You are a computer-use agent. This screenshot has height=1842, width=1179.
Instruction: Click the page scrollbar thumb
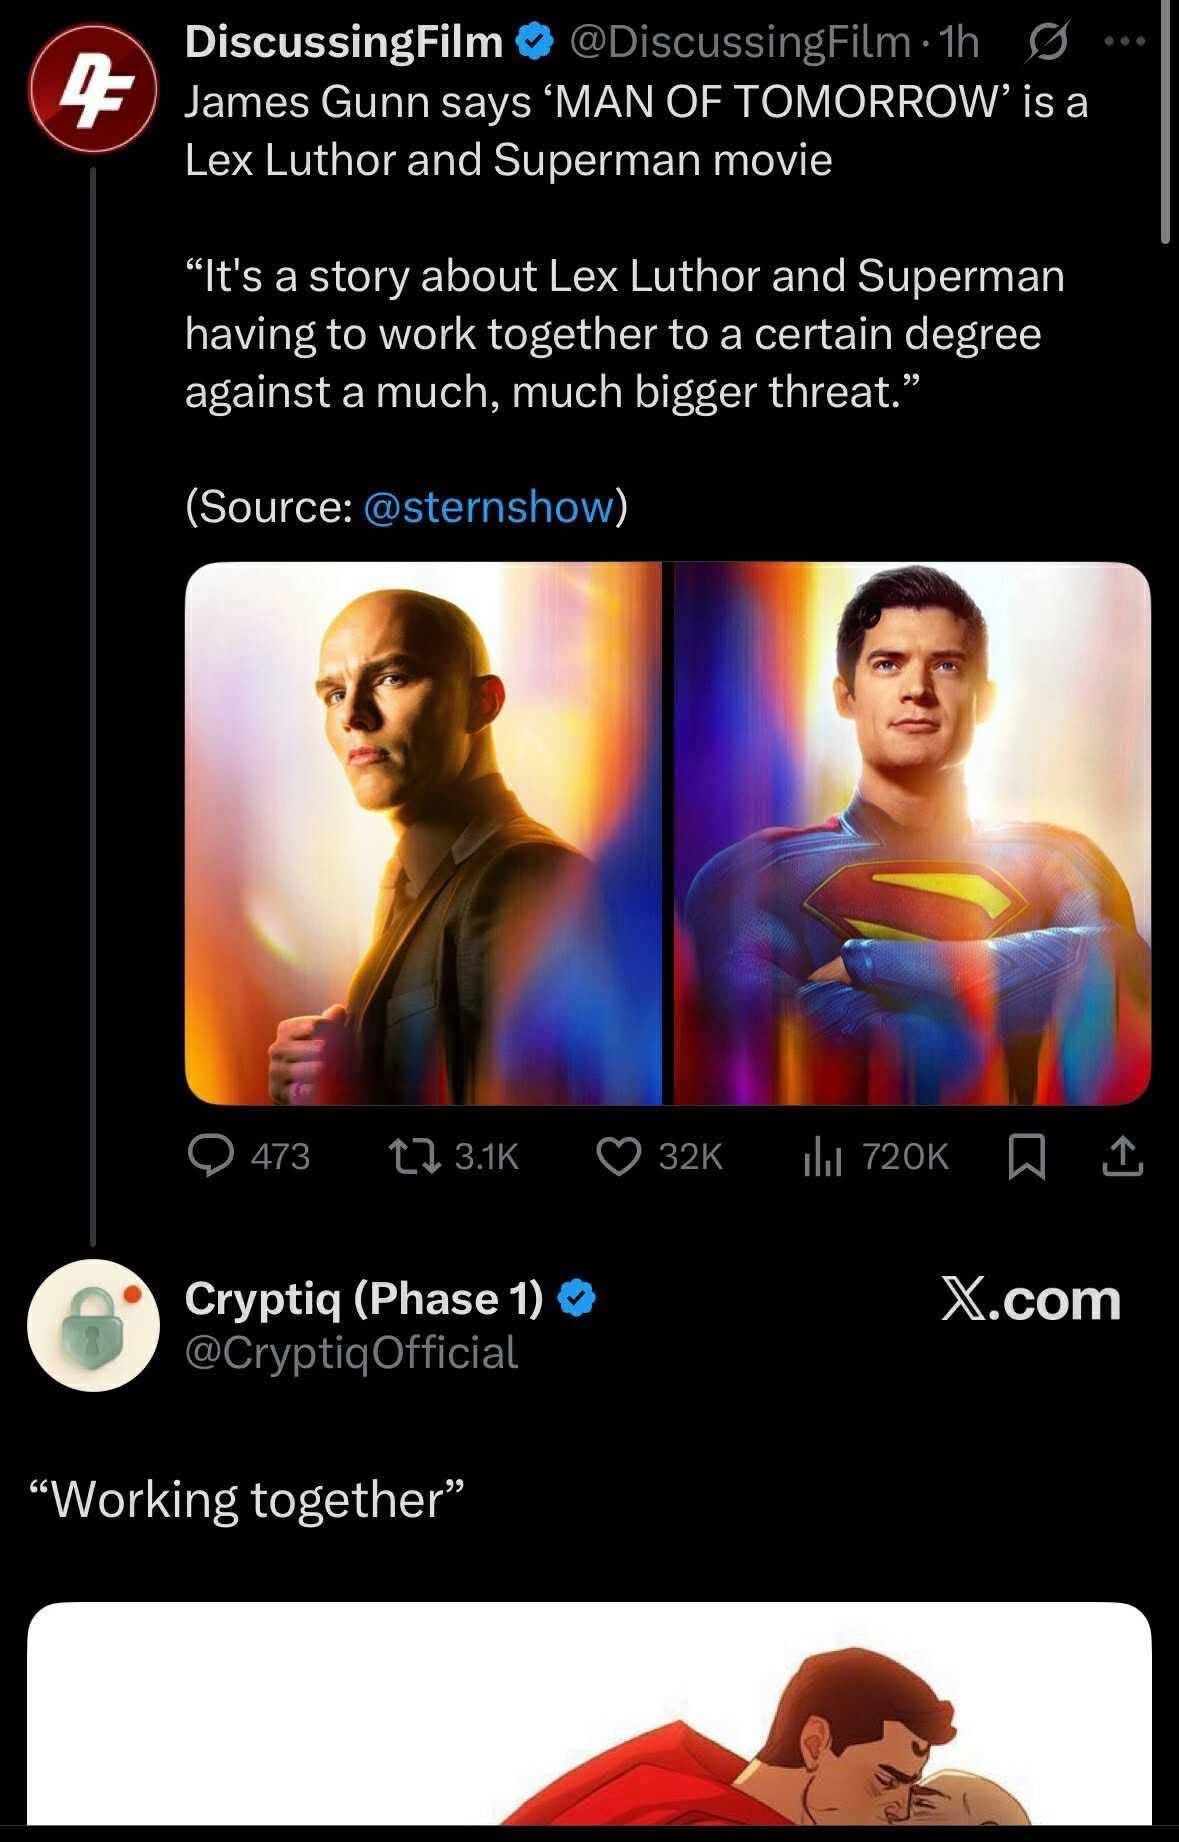pyautogui.click(x=1165, y=120)
